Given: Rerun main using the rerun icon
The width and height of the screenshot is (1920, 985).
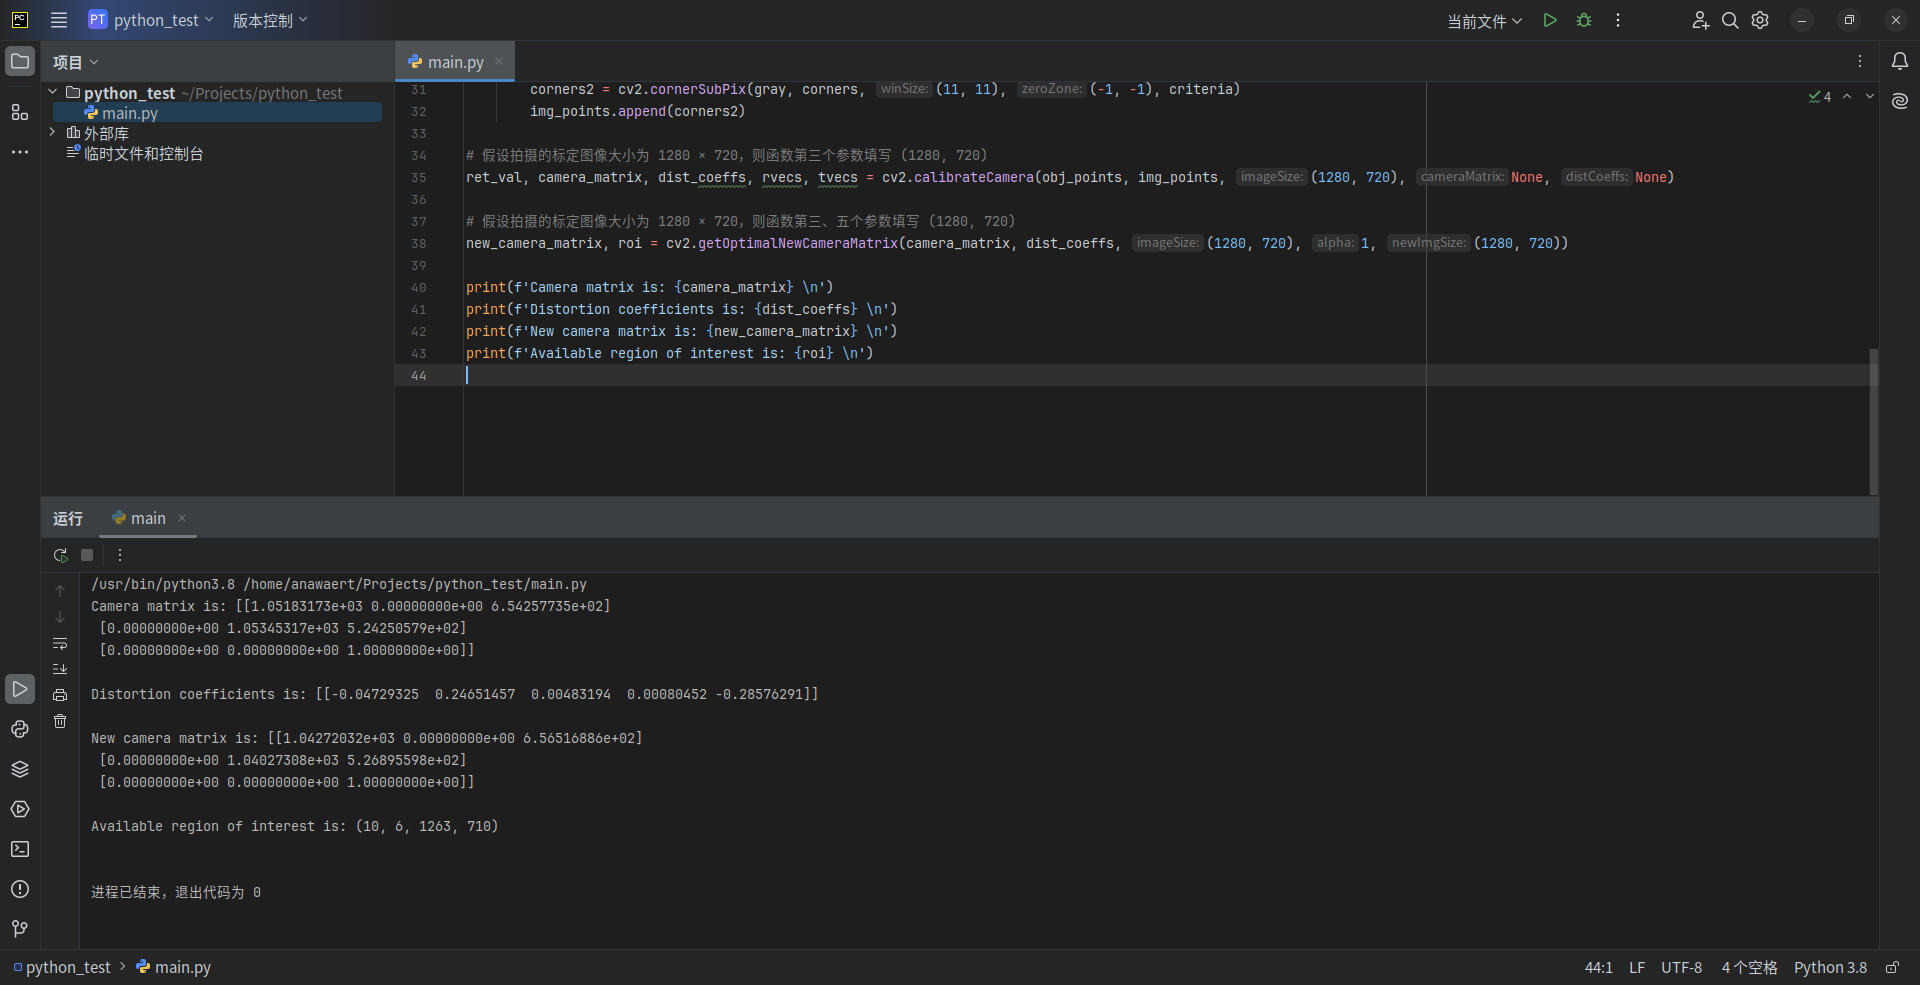Looking at the screenshot, I should [x=60, y=555].
